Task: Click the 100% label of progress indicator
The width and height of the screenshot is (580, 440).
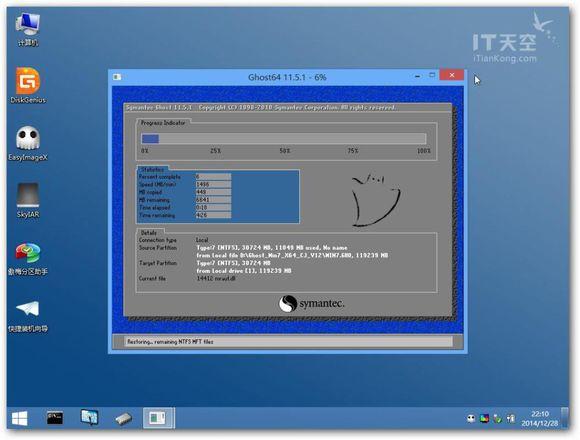Action: point(424,151)
